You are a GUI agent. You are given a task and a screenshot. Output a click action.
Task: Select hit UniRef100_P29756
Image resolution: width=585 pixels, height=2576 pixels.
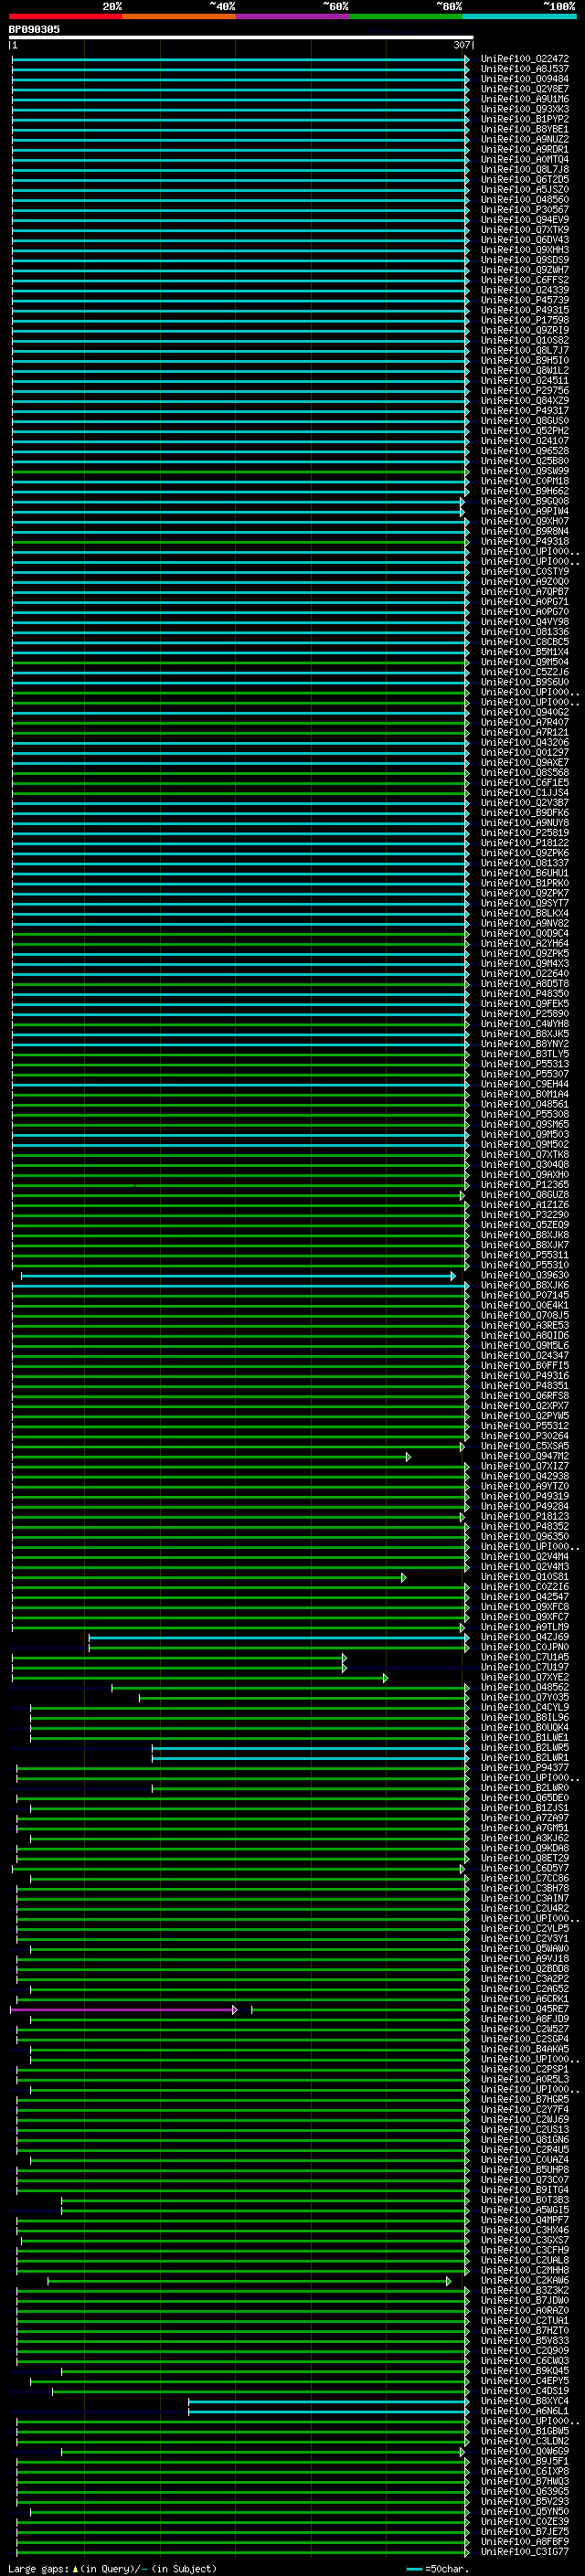point(525,391)
